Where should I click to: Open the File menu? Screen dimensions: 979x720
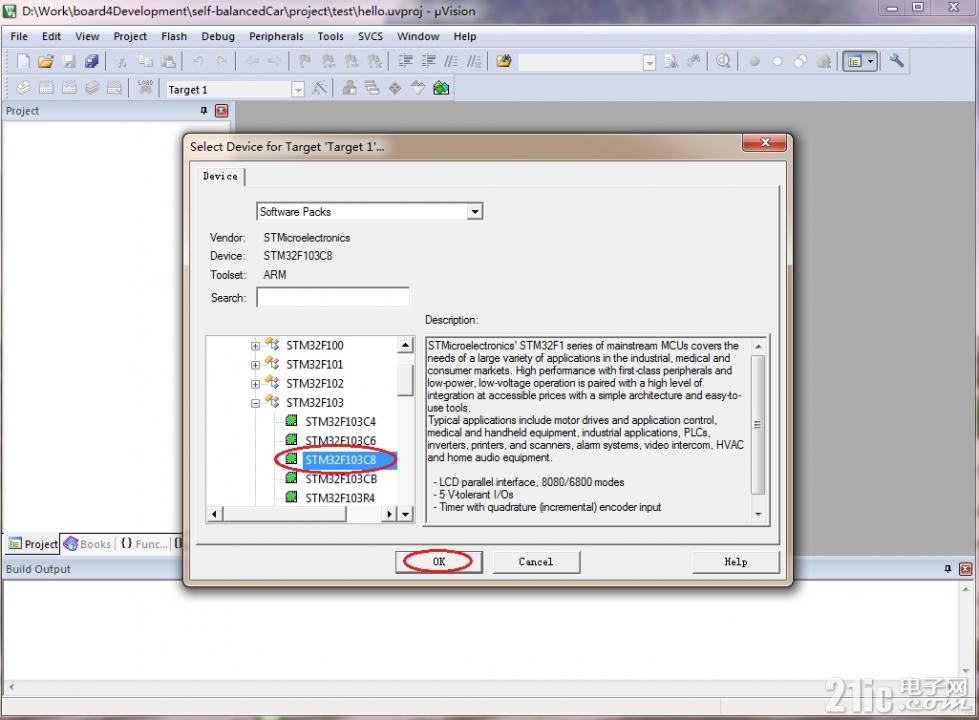[x=19, y=36]
